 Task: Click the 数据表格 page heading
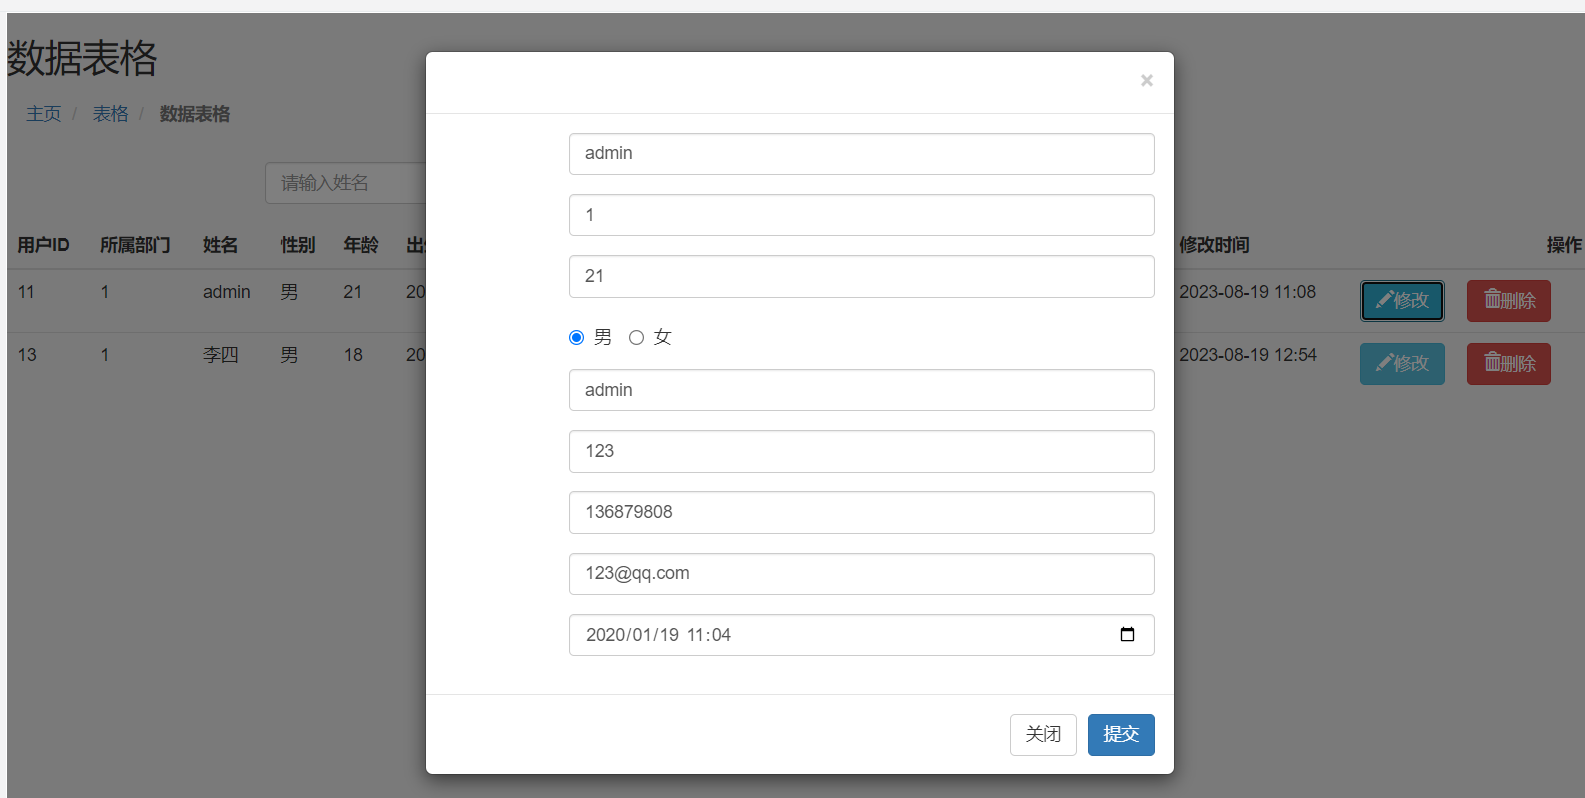[82, 58]
